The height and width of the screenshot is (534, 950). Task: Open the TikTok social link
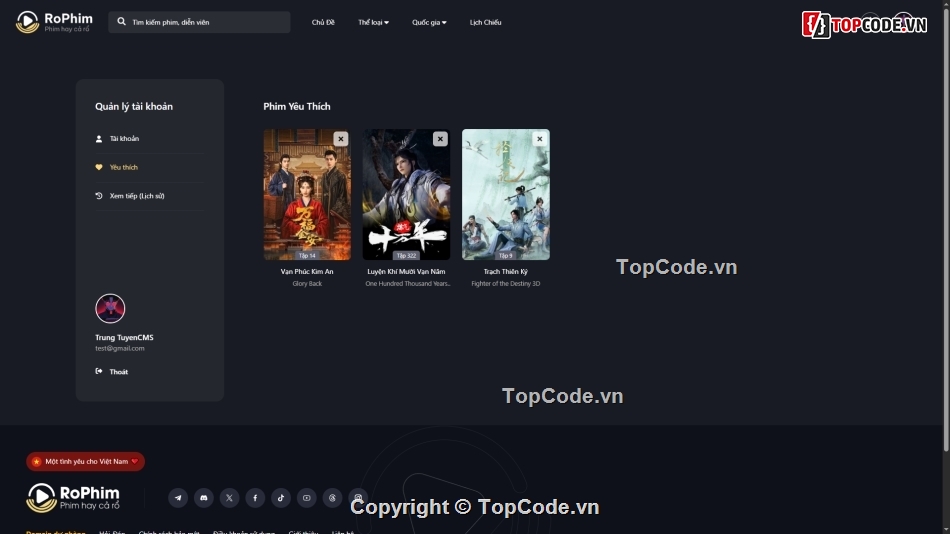point(281,498)
